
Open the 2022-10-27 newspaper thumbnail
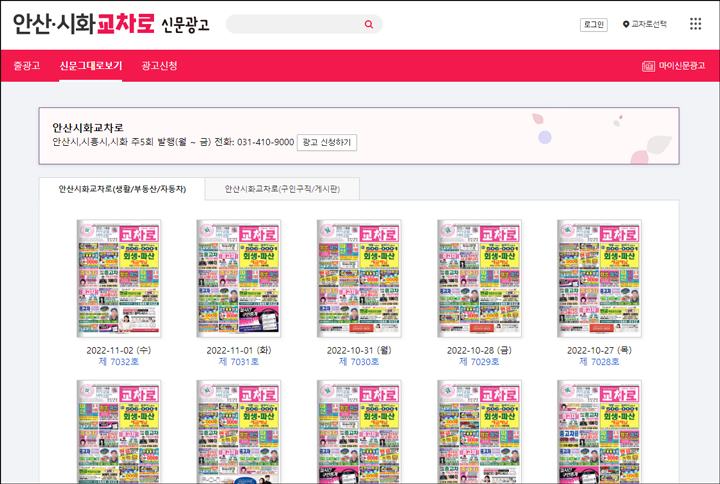[599, 278]
